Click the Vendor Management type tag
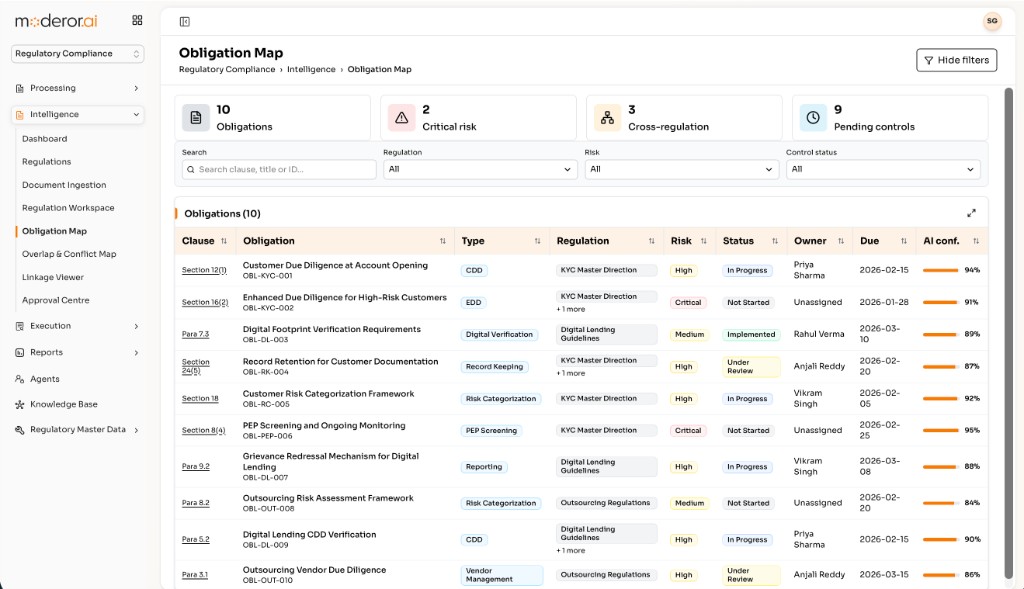This screenshot has height=589, width=1024. point(502,575)
